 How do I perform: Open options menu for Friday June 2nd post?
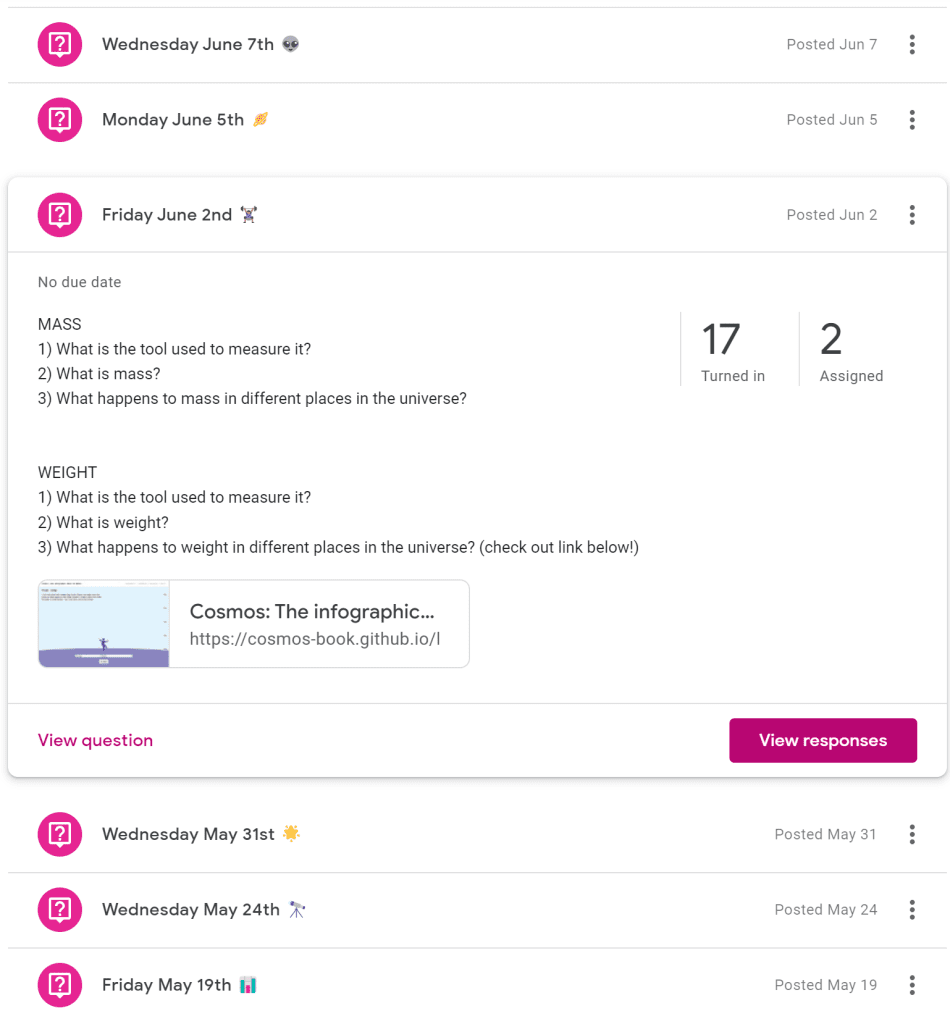click(x=912, y=214)
